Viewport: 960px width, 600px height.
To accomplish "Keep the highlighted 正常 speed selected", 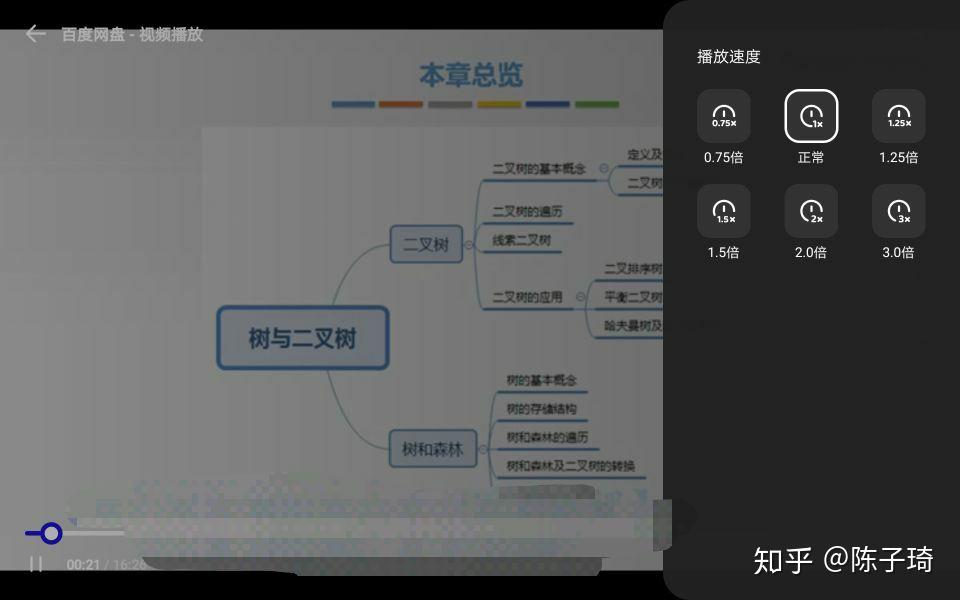I will click(x=810, y=157).
